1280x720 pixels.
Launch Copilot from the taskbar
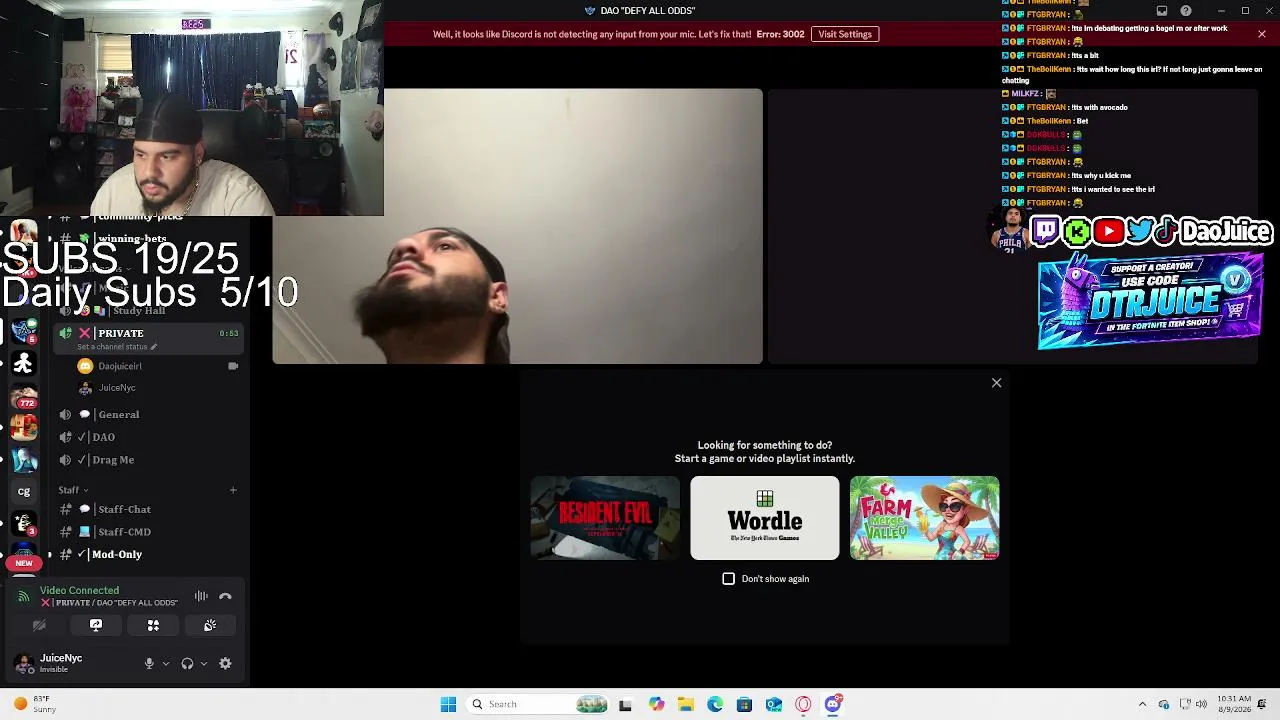click(656, 704)
